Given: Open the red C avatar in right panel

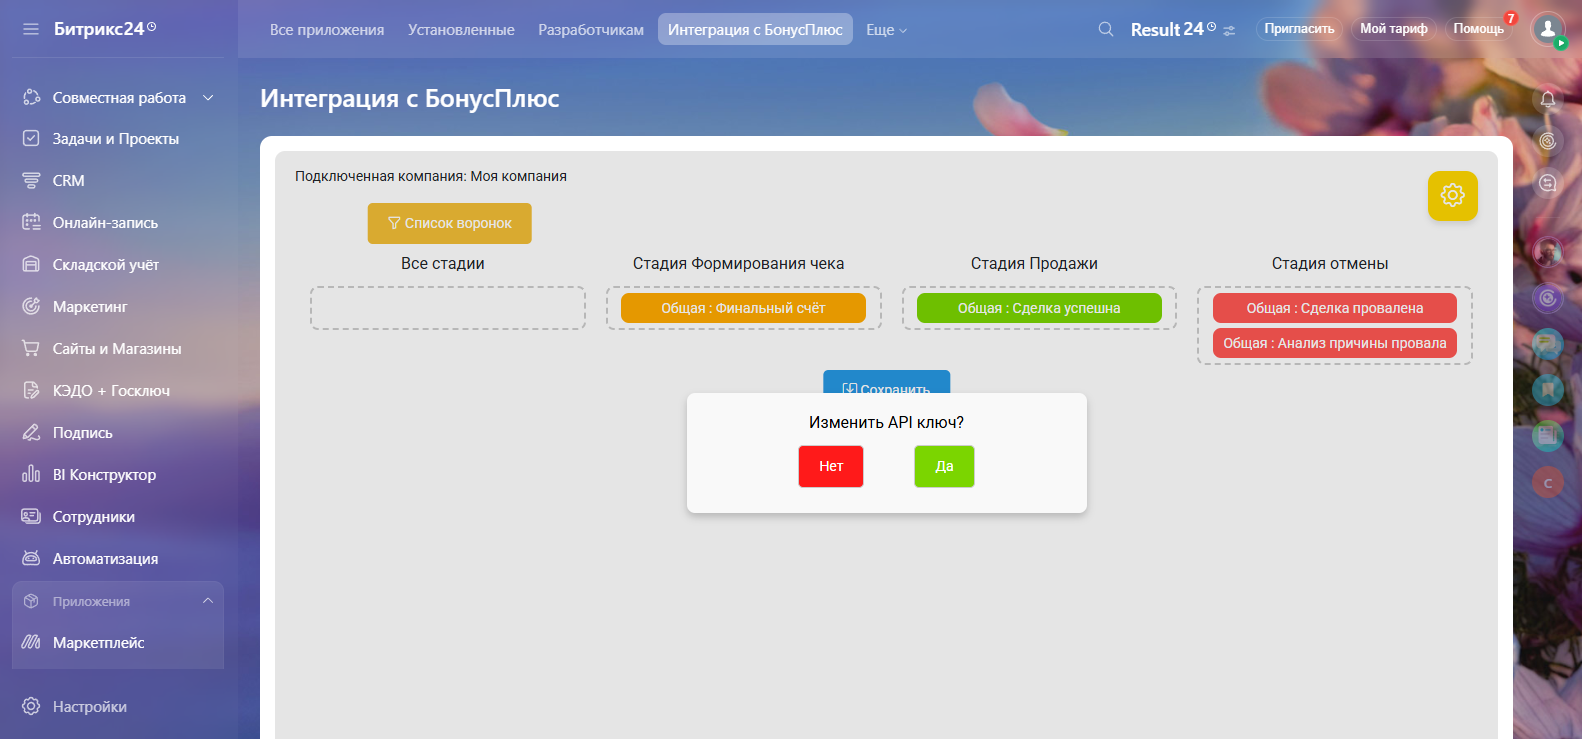Looking at the screenshot, I should [x=1548, y=483].
